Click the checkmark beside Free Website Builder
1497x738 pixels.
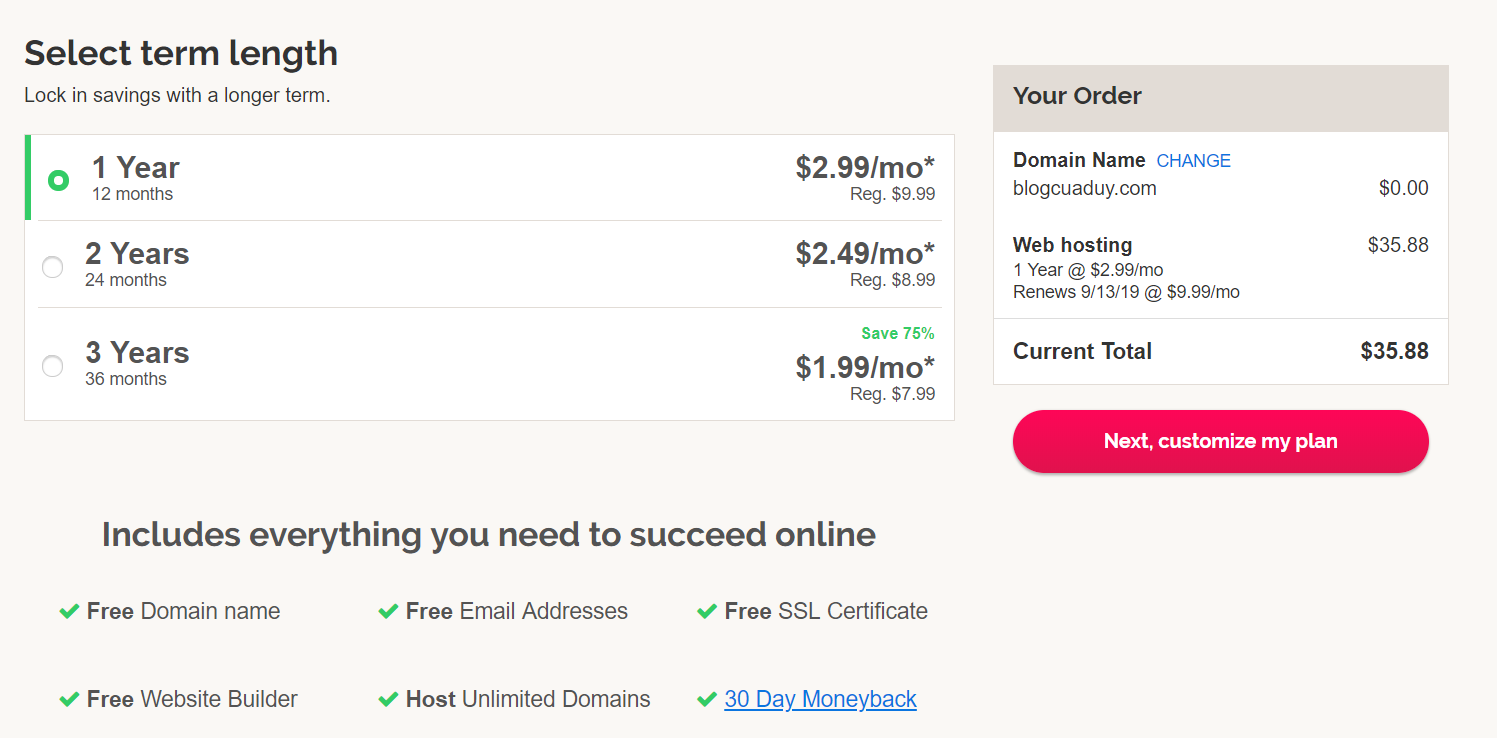point(69,699)
